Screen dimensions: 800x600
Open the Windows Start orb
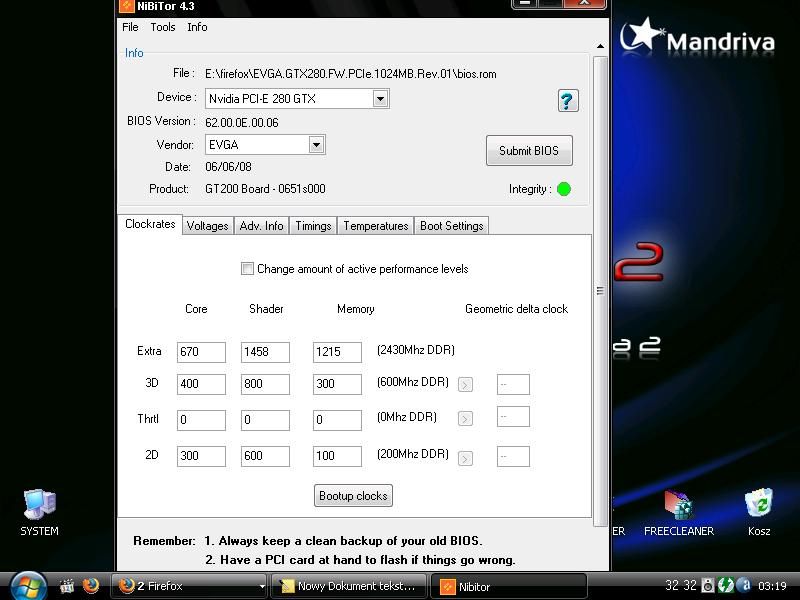pos(28,587)
